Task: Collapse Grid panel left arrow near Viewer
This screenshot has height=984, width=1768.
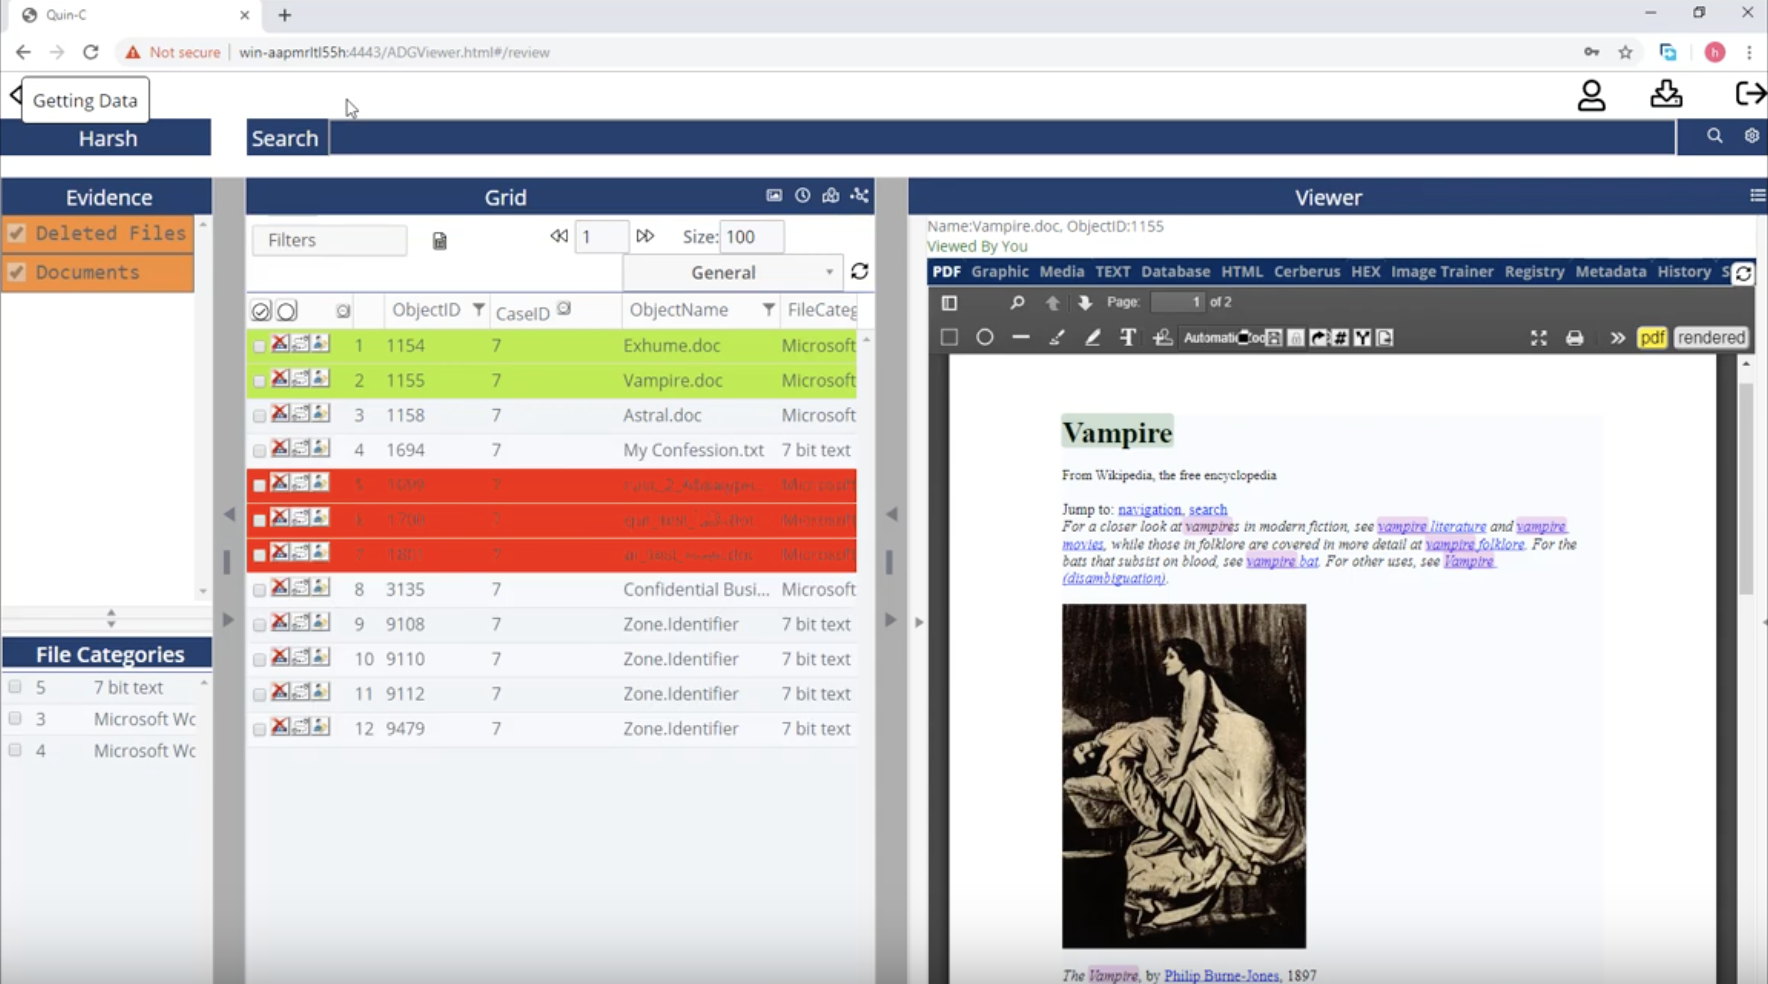Action: (891, 514)
